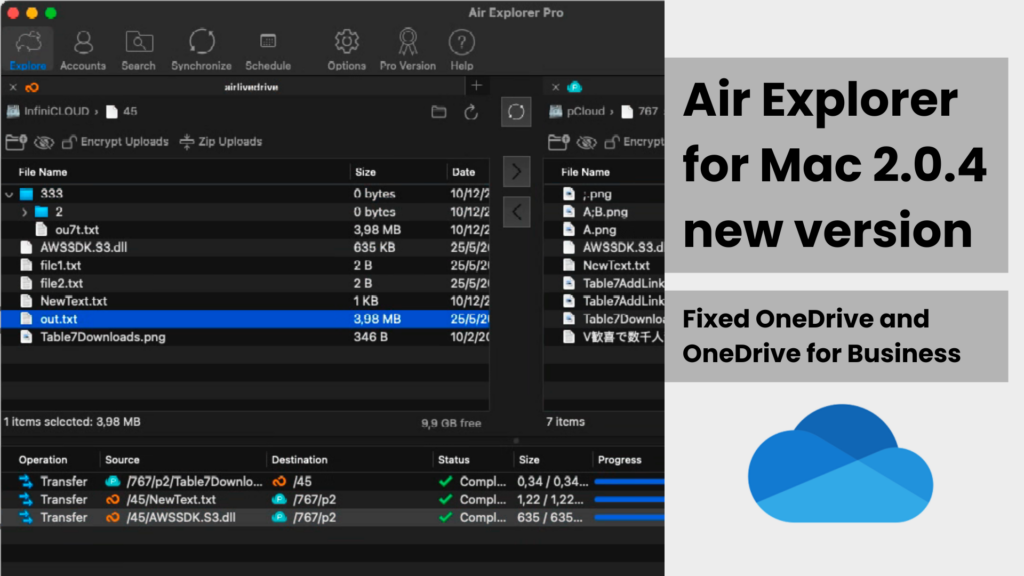The height and width of the screenshot is (576, 1024).
Task: Expand the folder named 2
Action: 25,212
